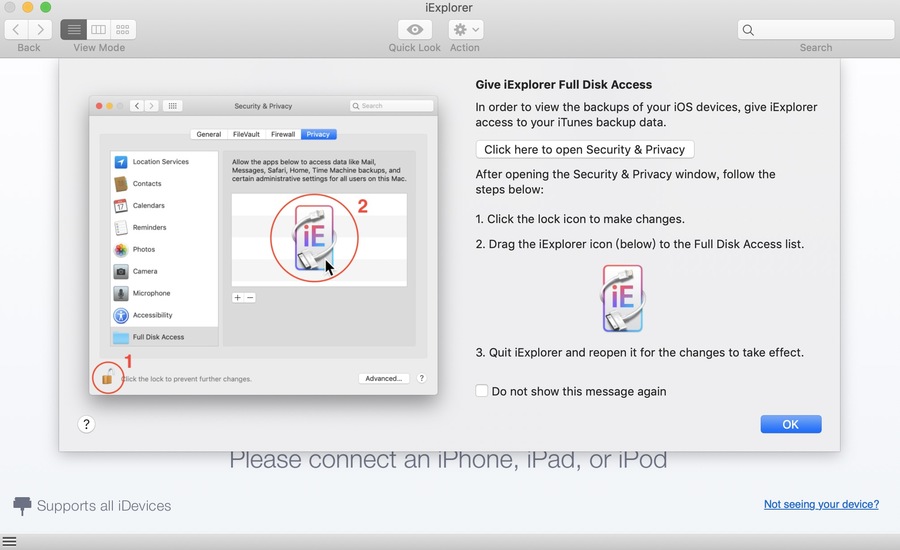Switch to list view mode
Image resolution: width=900 pixels, height=550 pixels.
pos(73,29)
